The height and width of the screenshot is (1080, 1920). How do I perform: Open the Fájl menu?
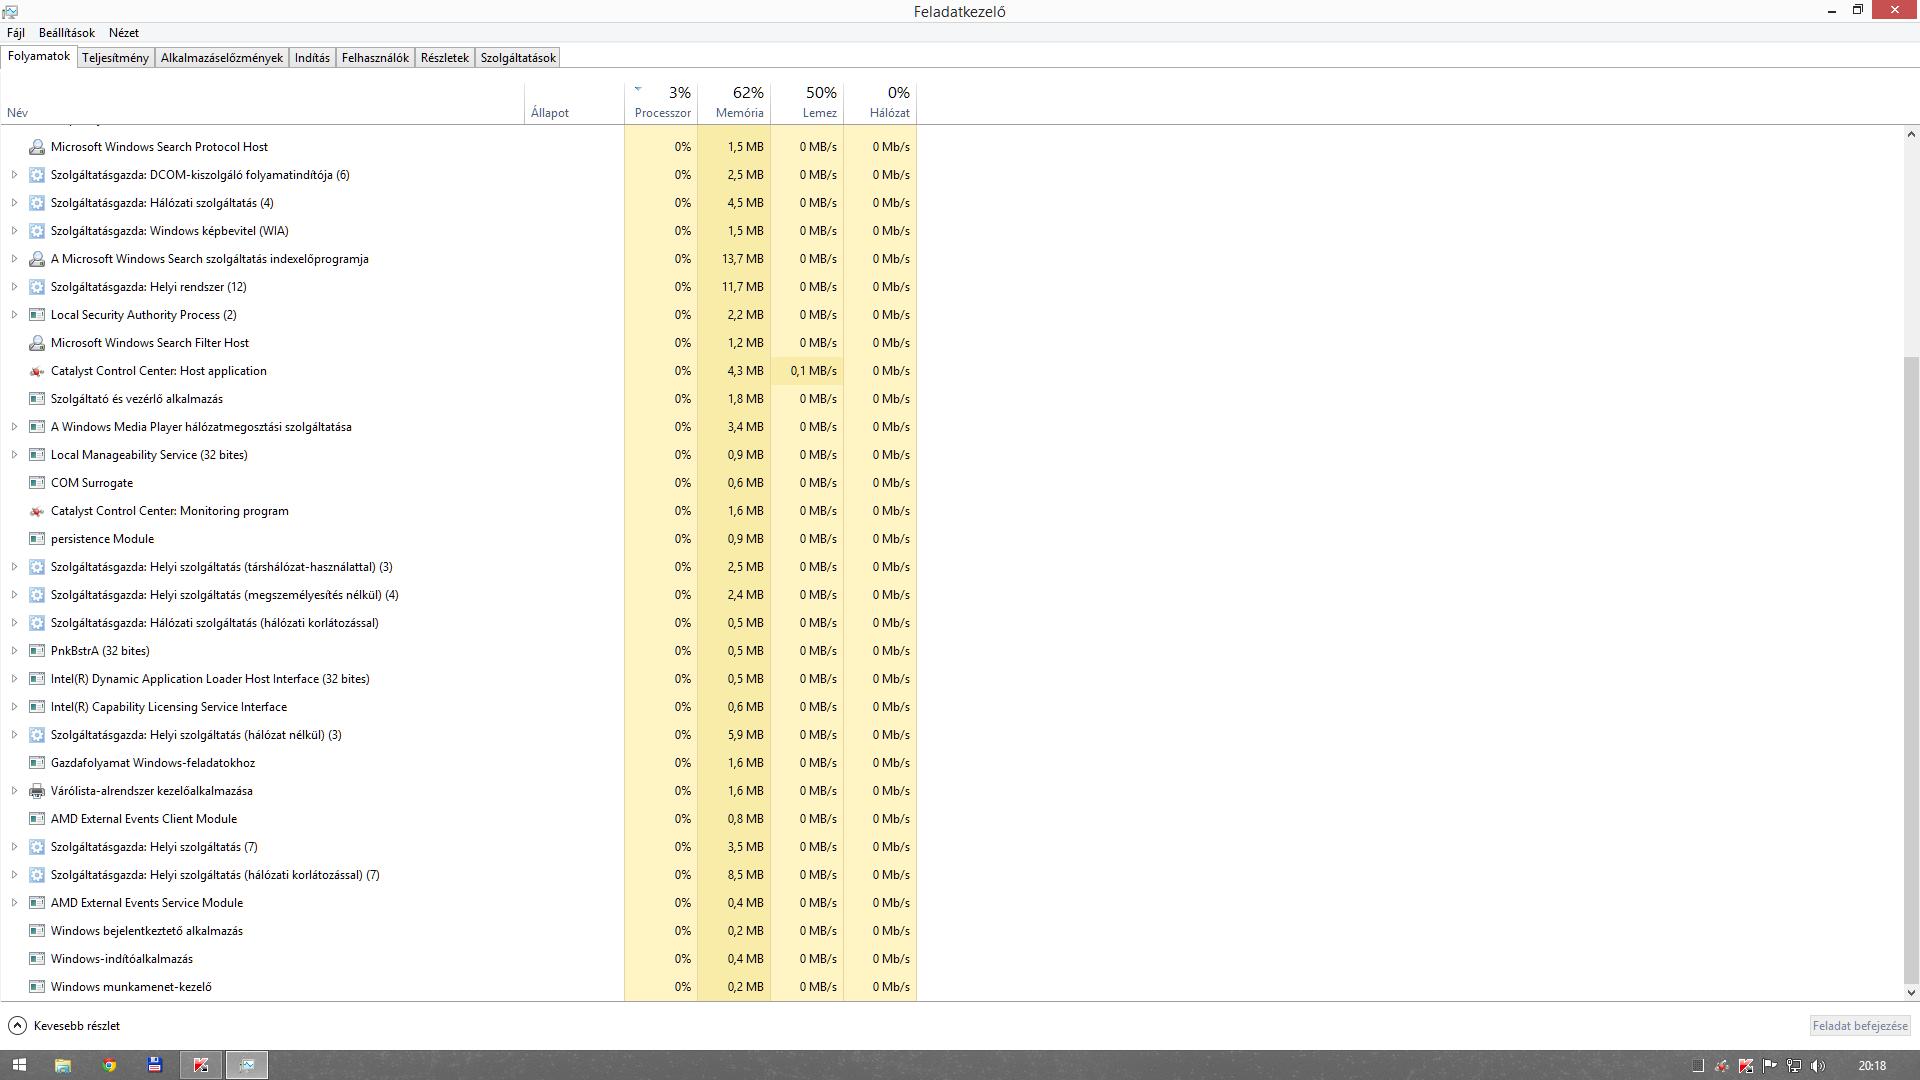pyautogui.click(x=16, y=33)
